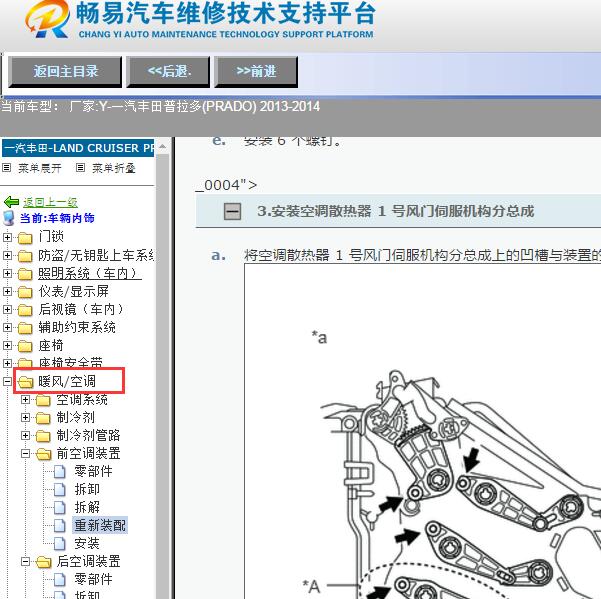Click section heading 3.安装空调散热器 1 号风门伺服机构分总成

pyautogui.click(x=396, y=211)
